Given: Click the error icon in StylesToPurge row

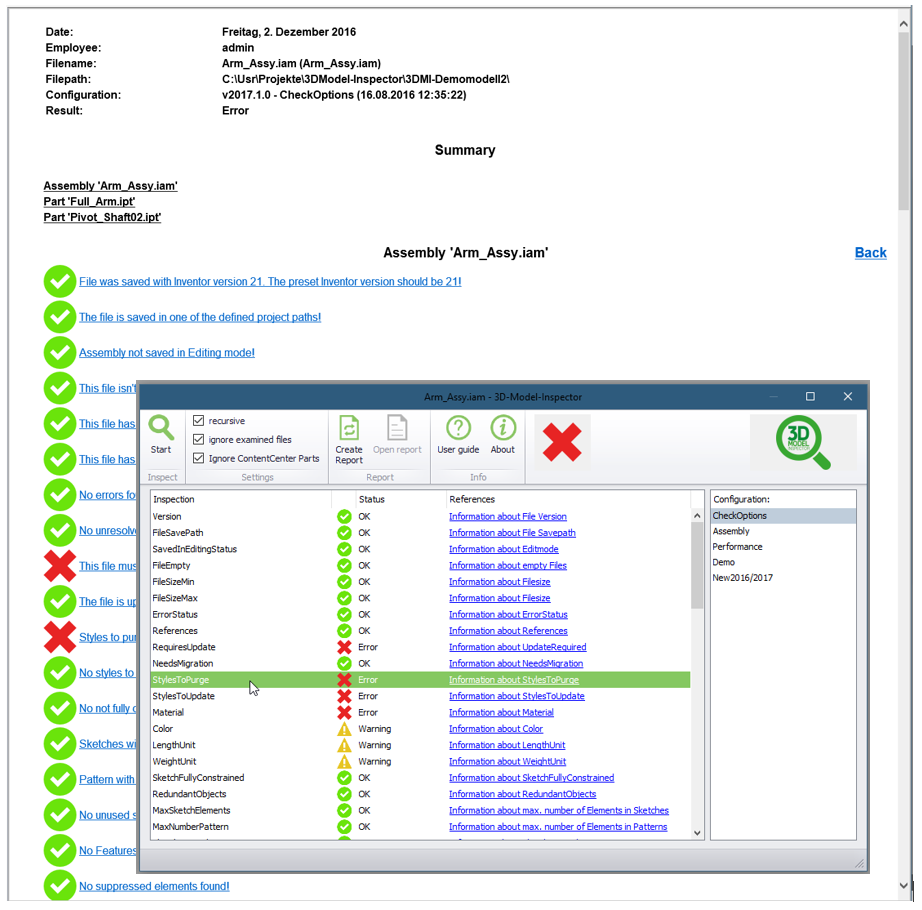Looking at the screenshot, I should click(344, 680).
